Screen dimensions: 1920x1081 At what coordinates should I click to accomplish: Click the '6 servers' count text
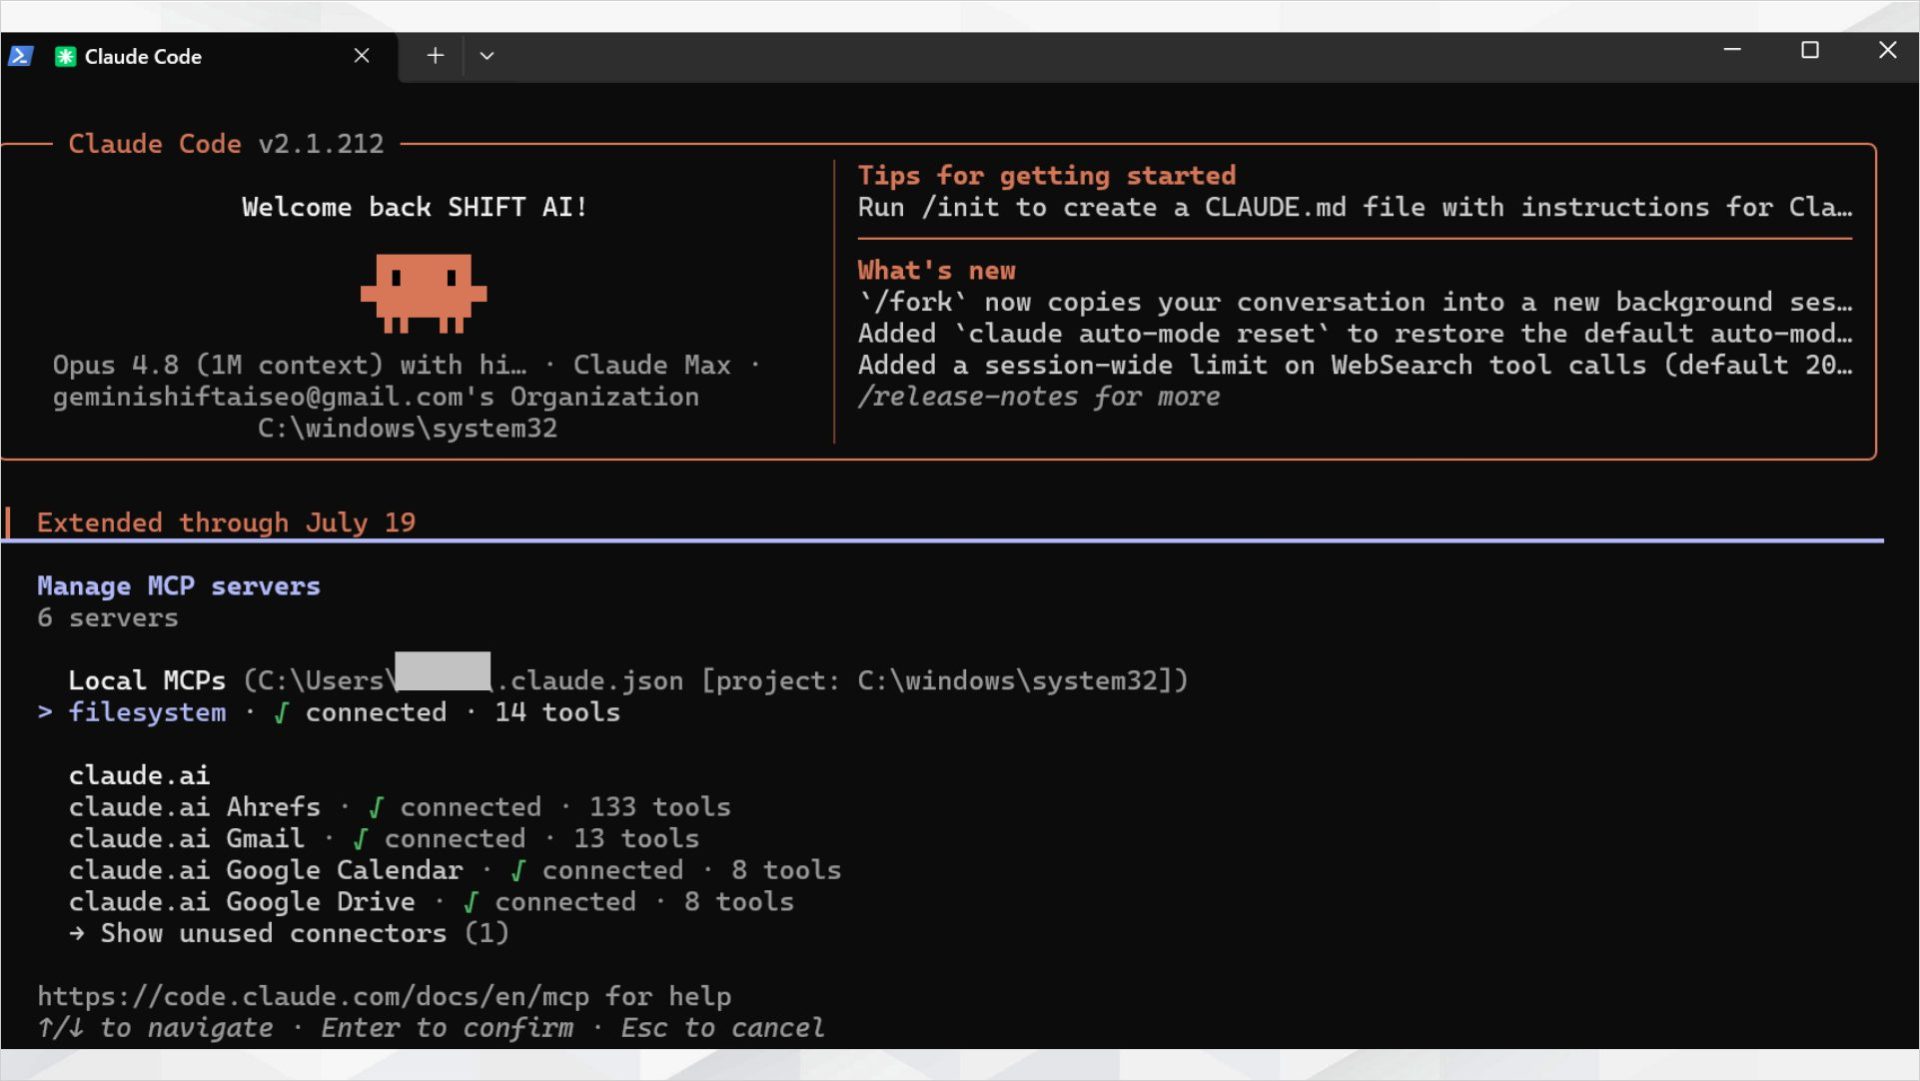coord(108,618)
